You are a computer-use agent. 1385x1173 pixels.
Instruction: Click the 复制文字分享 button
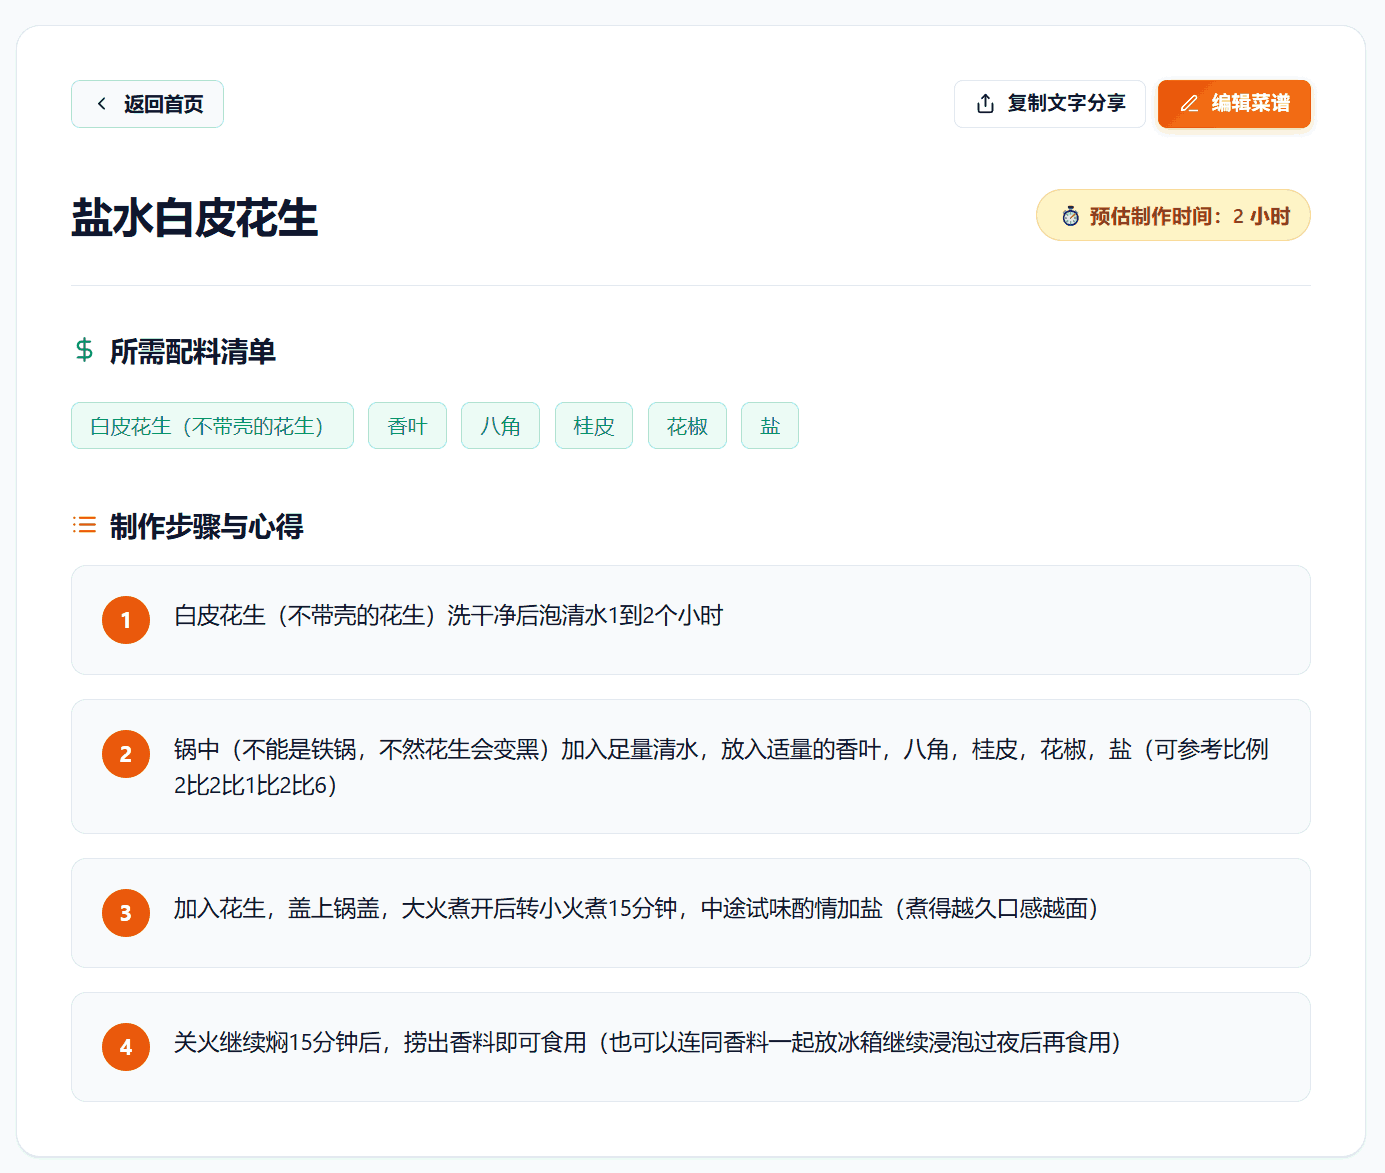tap(1049, 104)
